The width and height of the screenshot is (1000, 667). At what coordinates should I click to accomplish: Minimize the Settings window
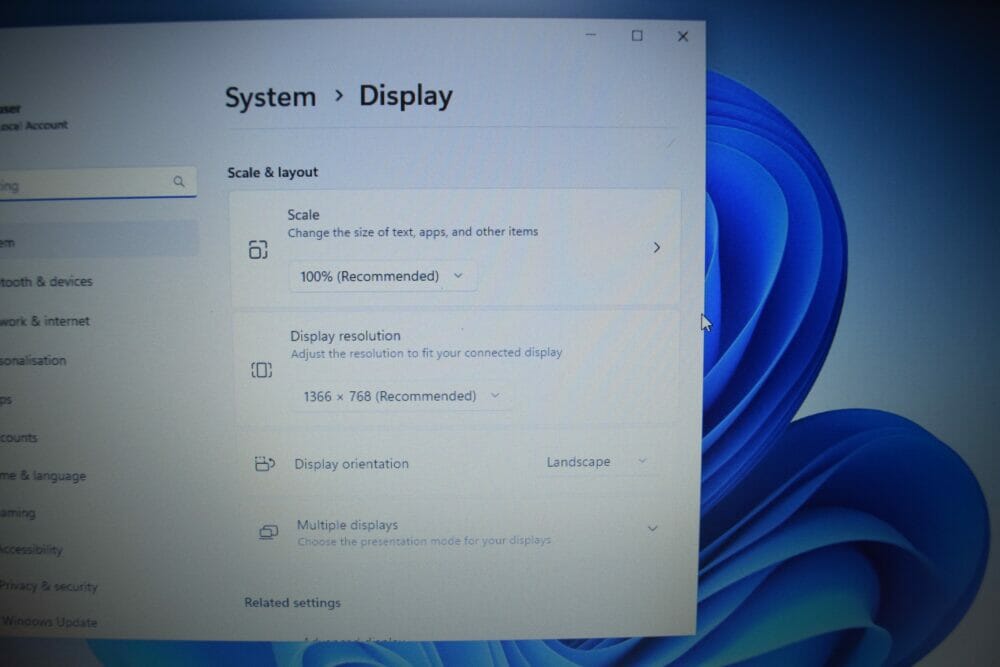pos(591,35)
